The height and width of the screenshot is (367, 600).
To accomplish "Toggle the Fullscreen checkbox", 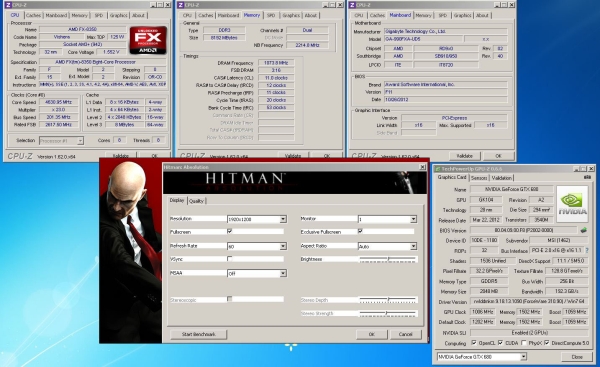I will click(x=230, y=231).
